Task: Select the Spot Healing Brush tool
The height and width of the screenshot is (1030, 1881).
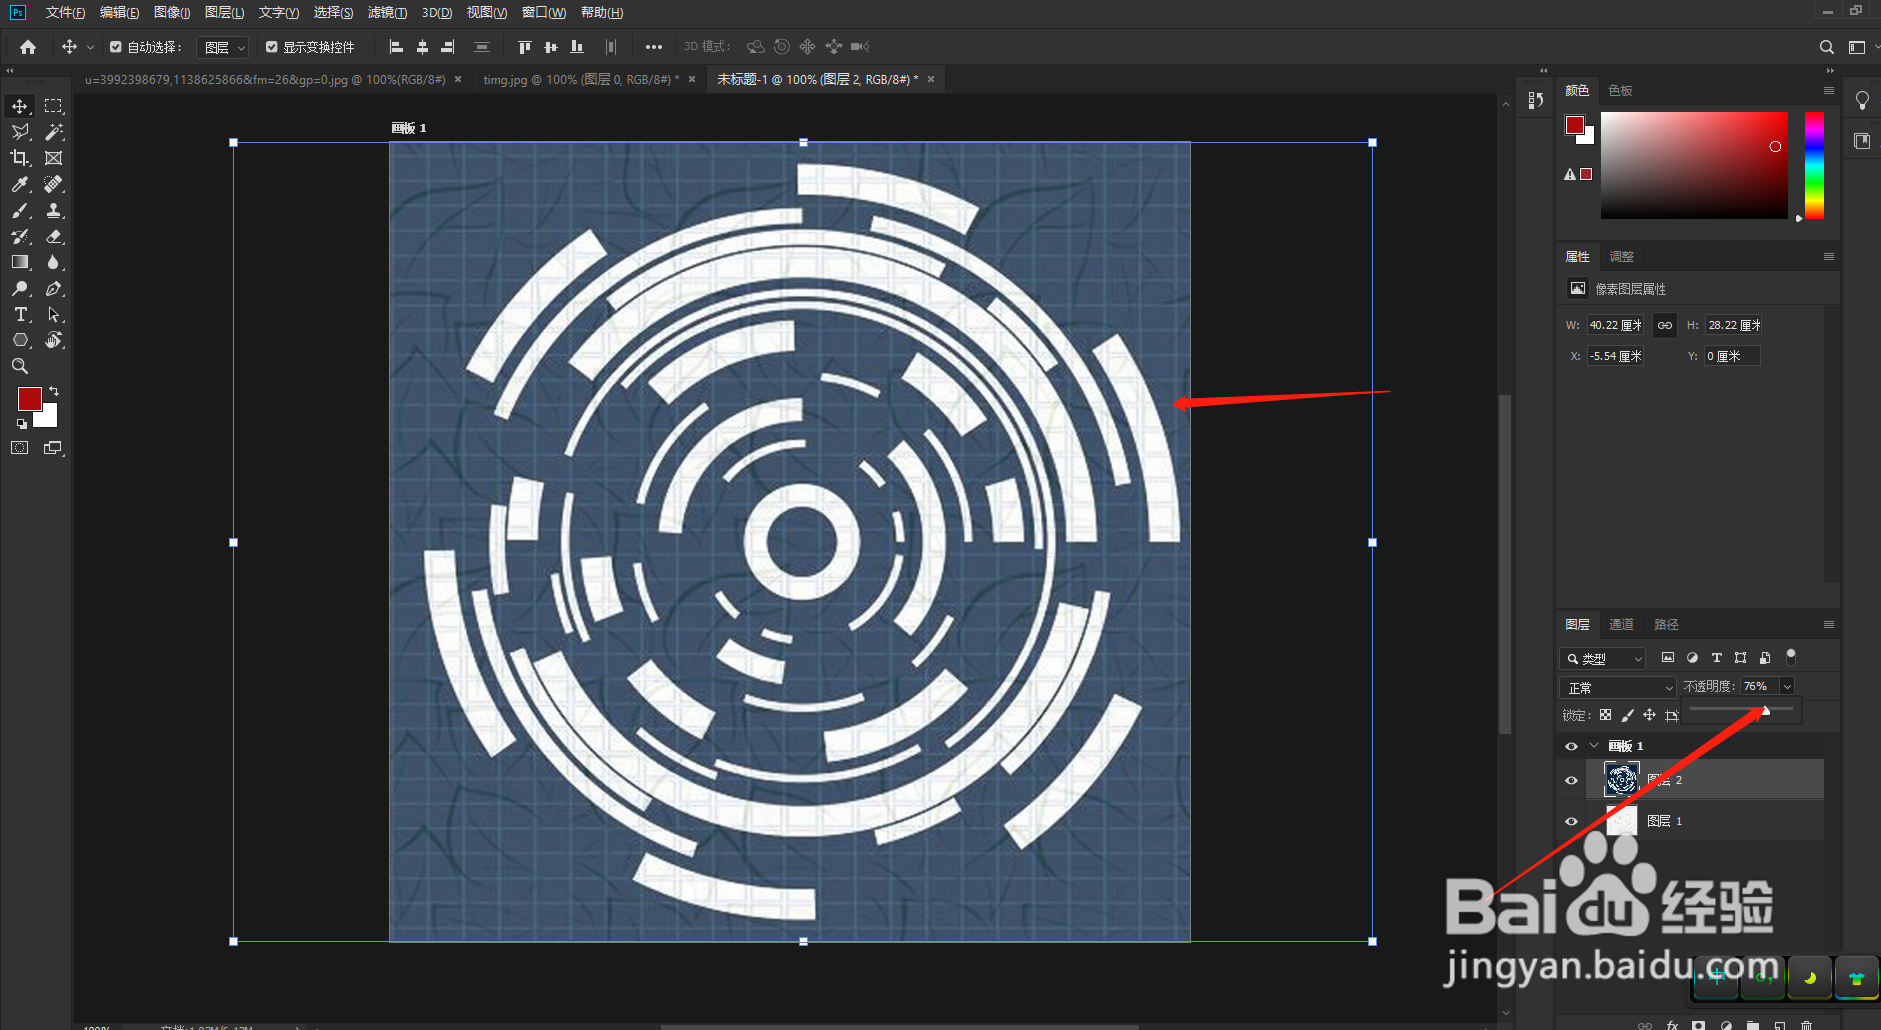Action: [x=54, y=184]
